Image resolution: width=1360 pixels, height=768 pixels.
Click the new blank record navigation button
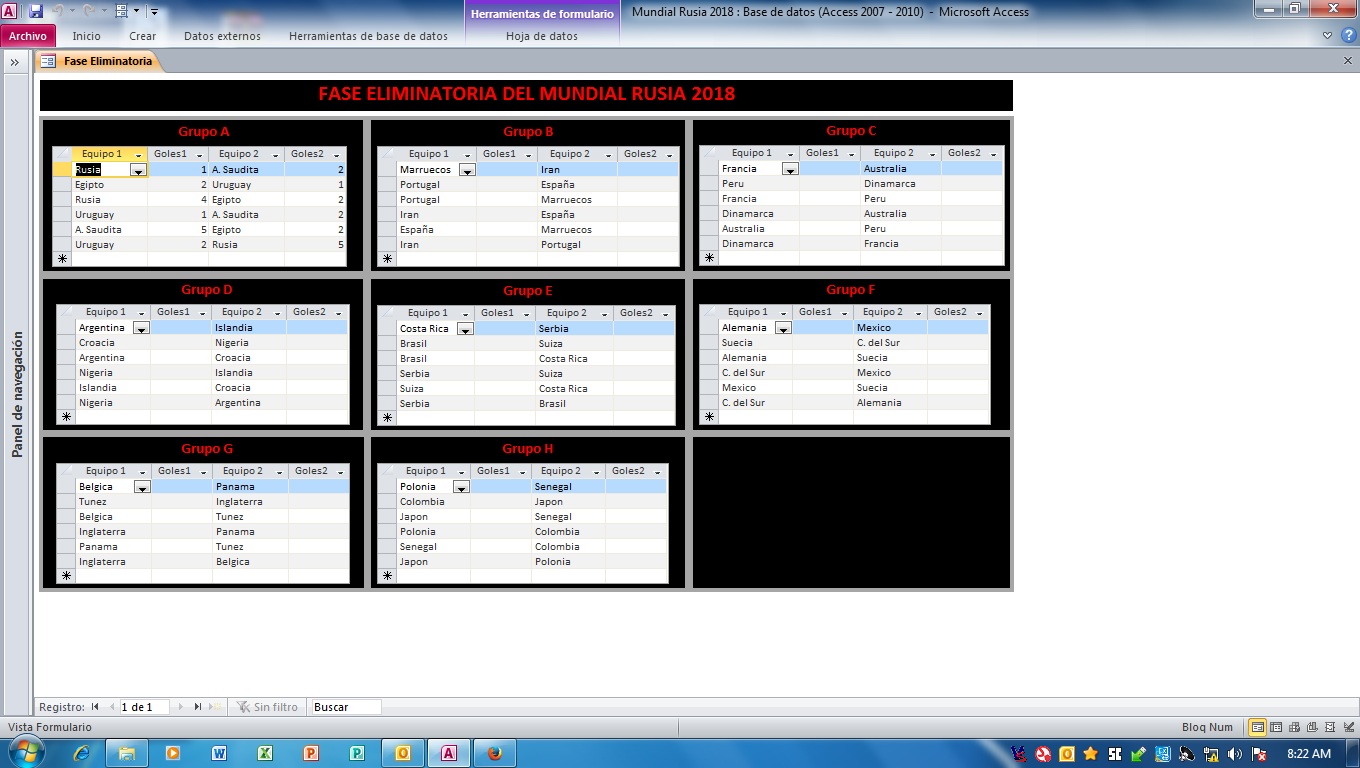tap(214, 707)
